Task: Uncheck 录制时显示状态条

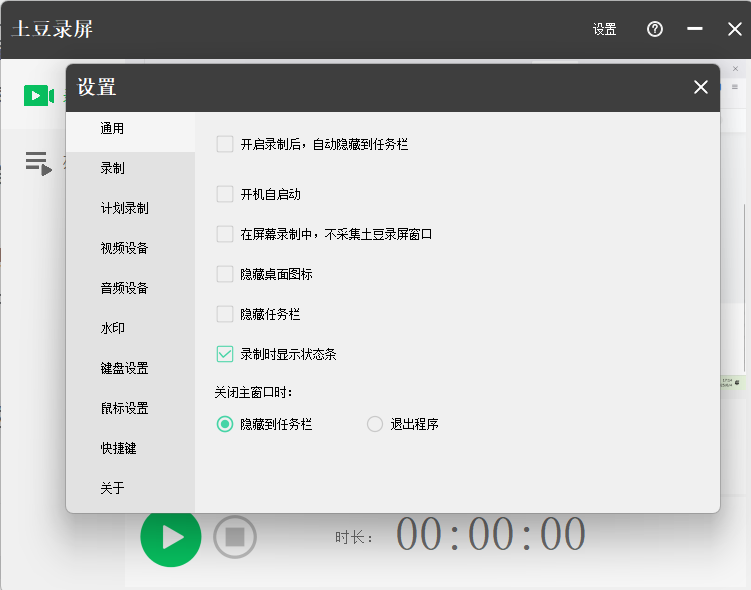Action: 225,354
